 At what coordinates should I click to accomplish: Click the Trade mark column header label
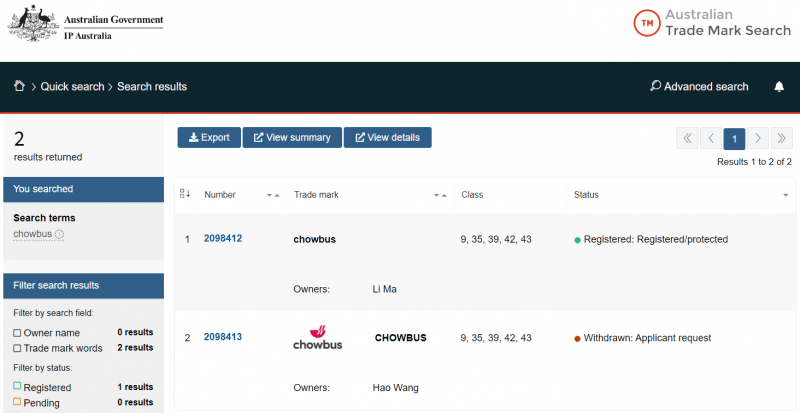click(x=316, y=195)
